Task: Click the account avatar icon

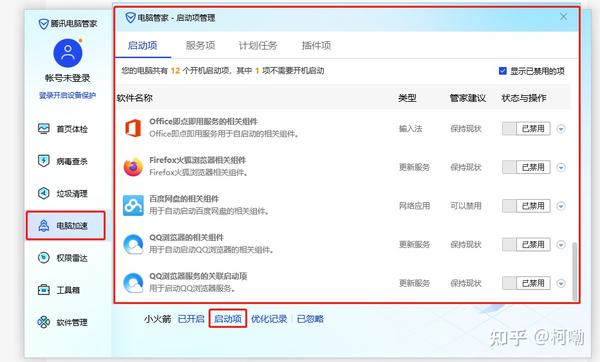Action: click(68, 53)
